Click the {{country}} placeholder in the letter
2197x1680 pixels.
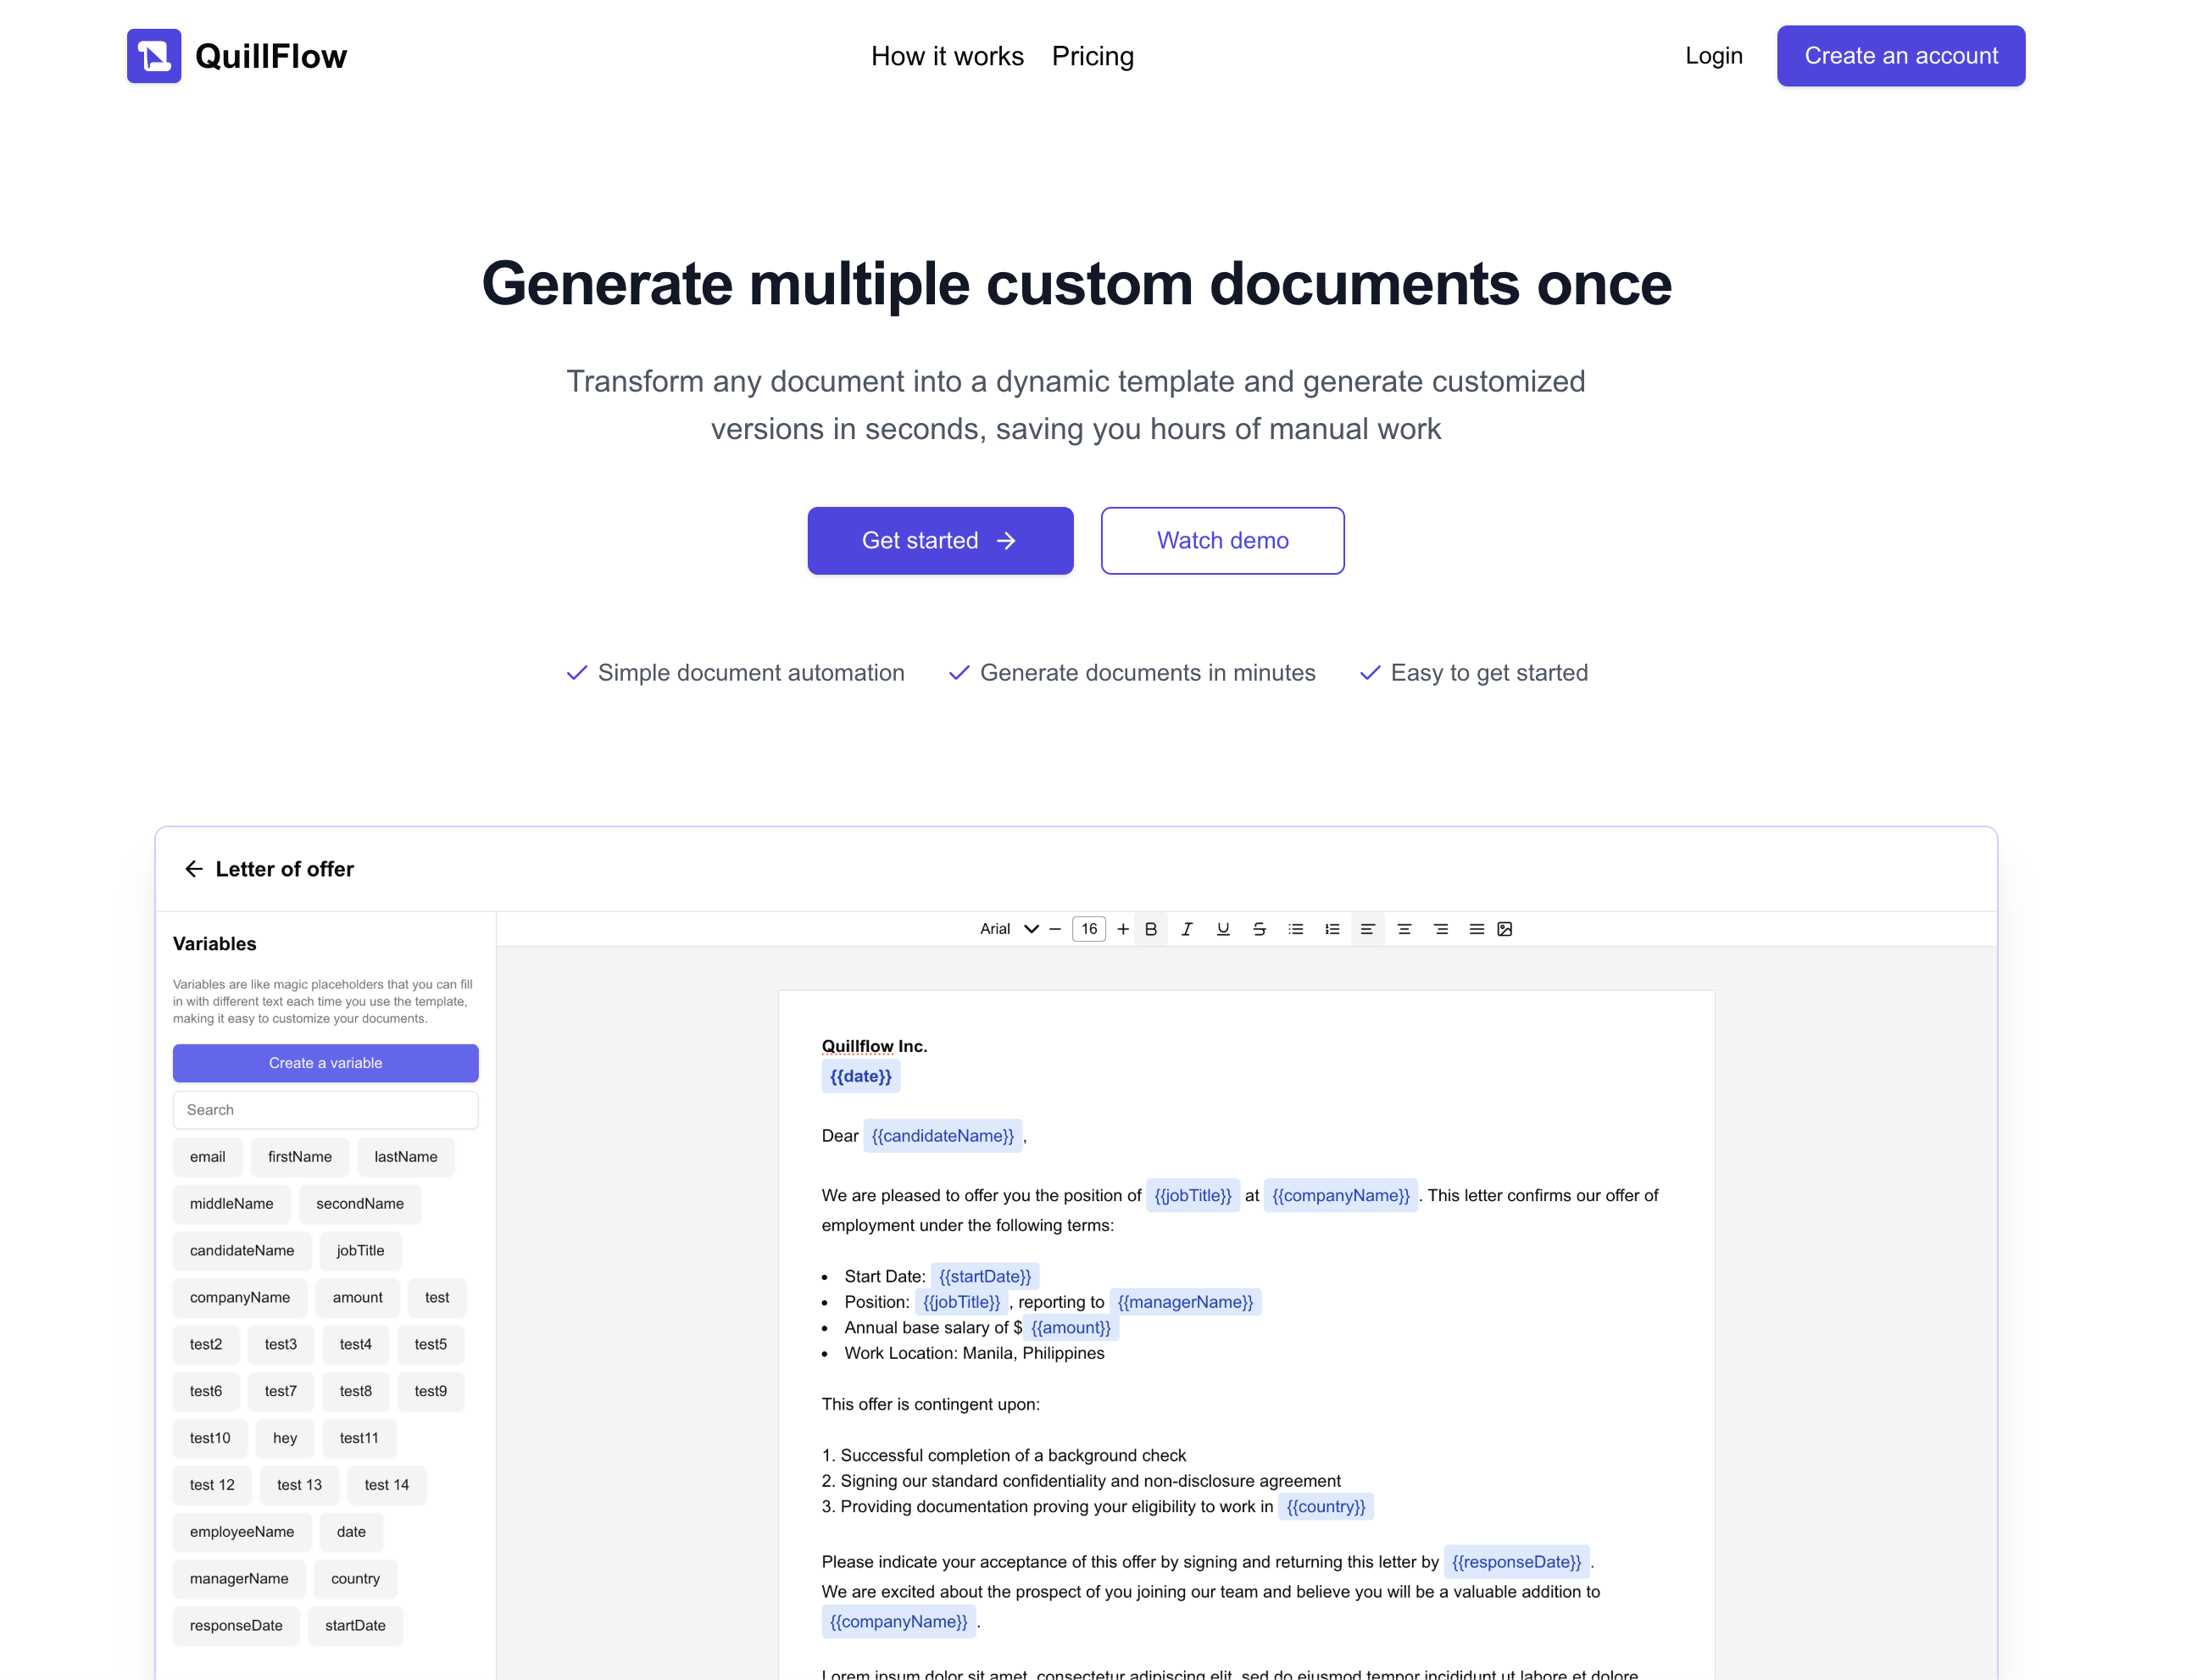tap(1326, 1507)
